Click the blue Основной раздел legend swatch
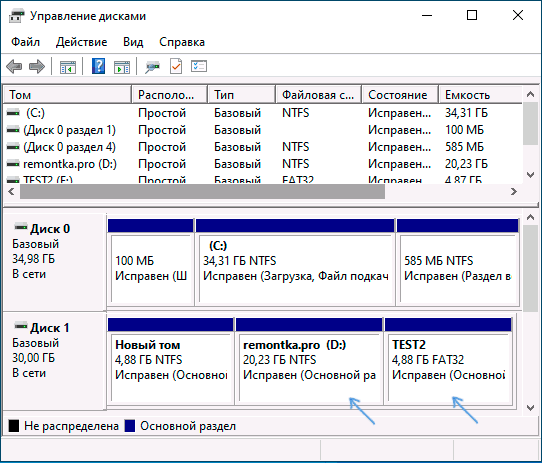The width and height of the screenshot is (542, 463). (130, 426)
